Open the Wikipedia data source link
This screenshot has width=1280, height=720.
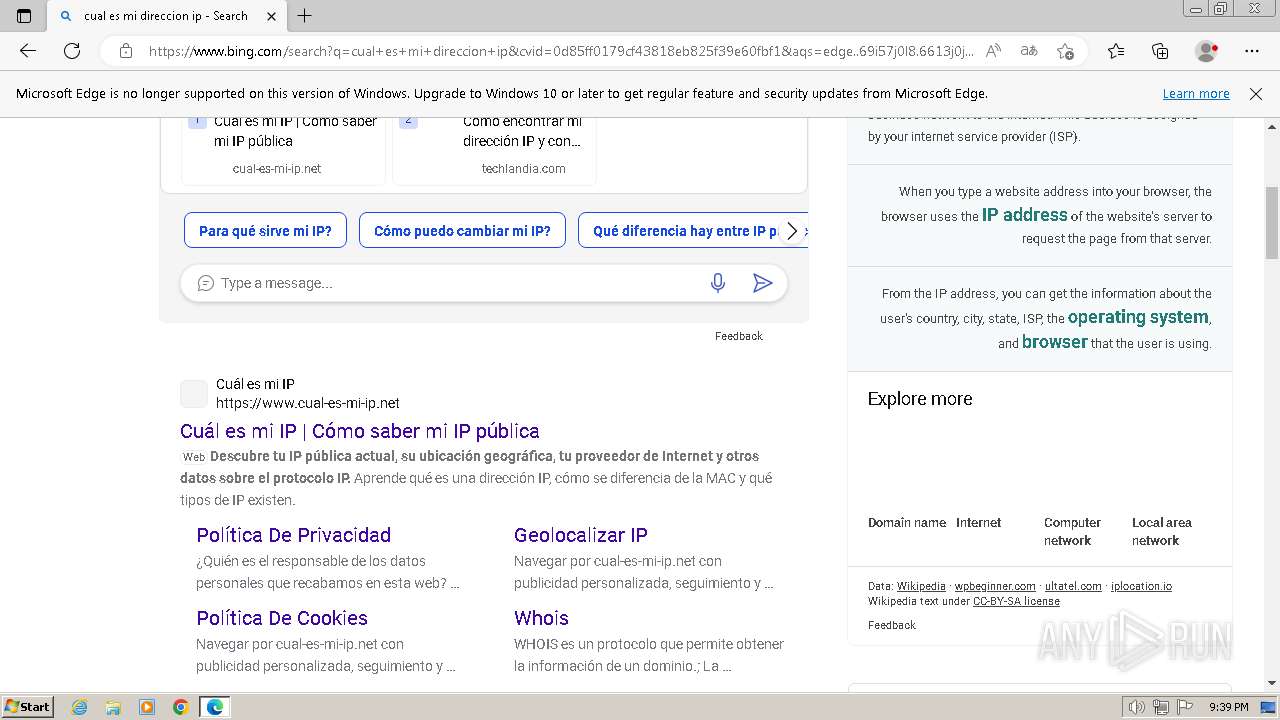coord(921,586)
